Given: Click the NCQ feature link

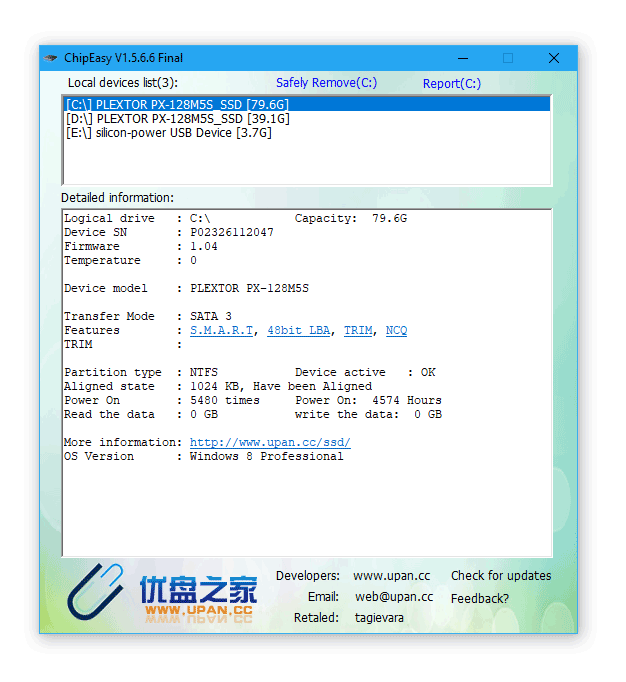Looking at the screenshot, I should click(x=396, y=331).
